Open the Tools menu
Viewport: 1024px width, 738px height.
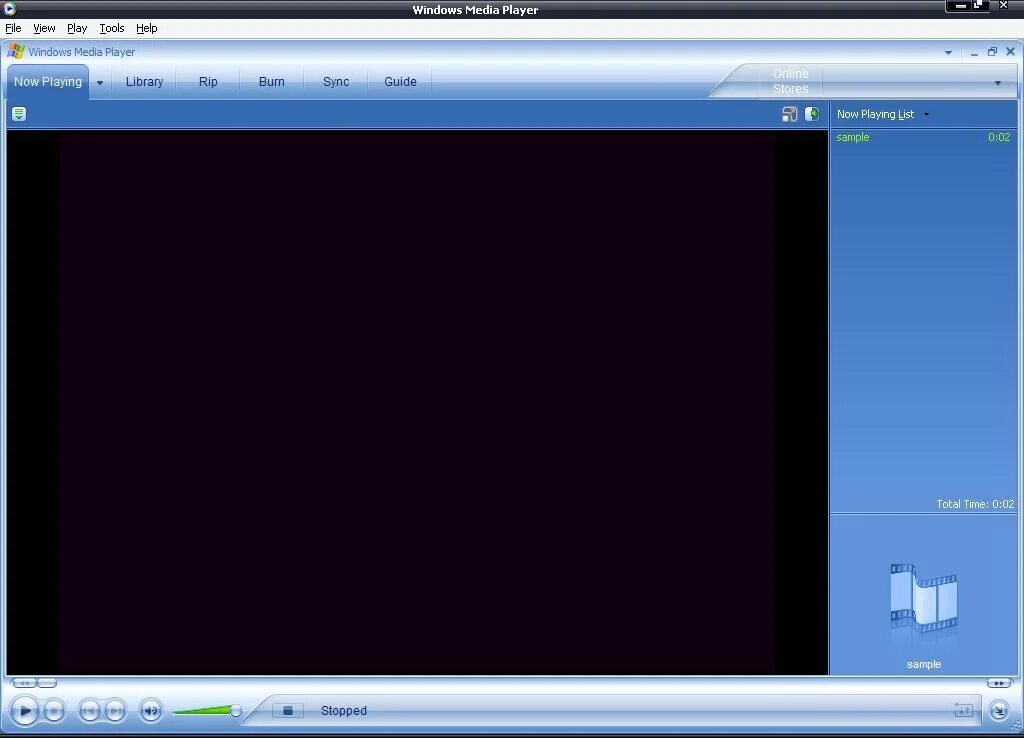pyautogui.click(x=112, y=28)
